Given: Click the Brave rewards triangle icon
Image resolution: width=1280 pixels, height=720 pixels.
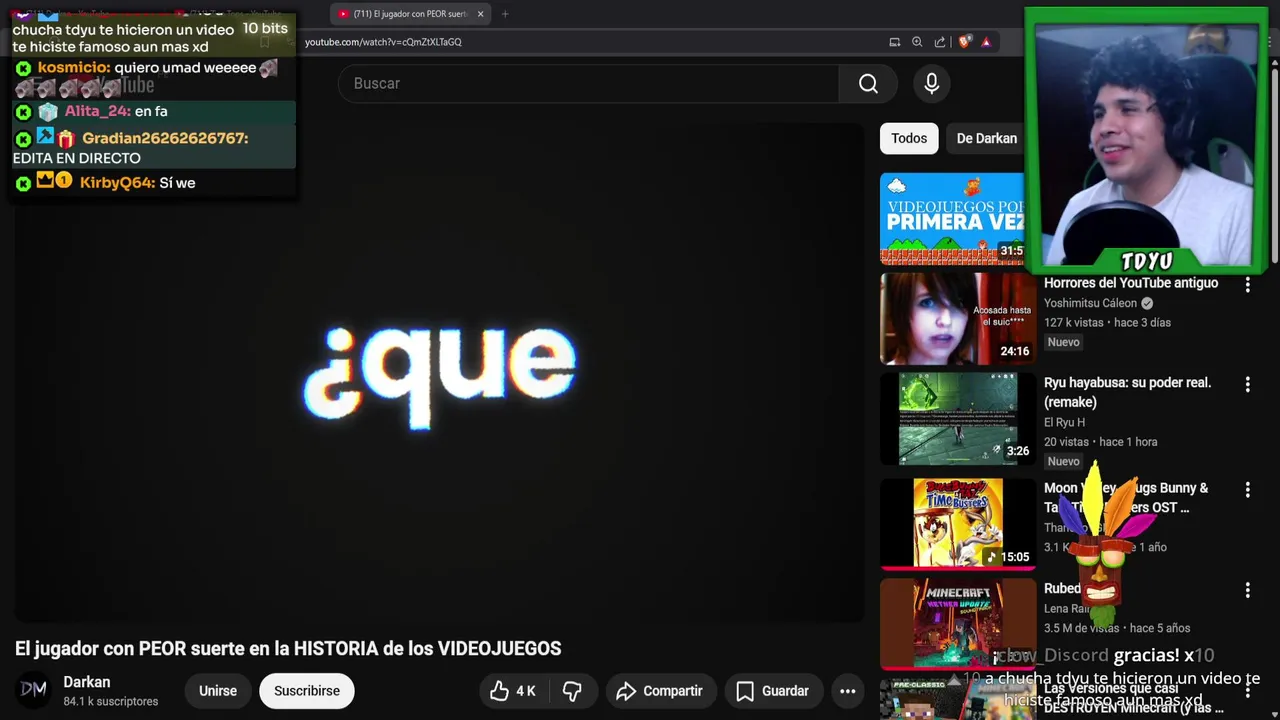Looking at the screenshot, I should [986, 42].
